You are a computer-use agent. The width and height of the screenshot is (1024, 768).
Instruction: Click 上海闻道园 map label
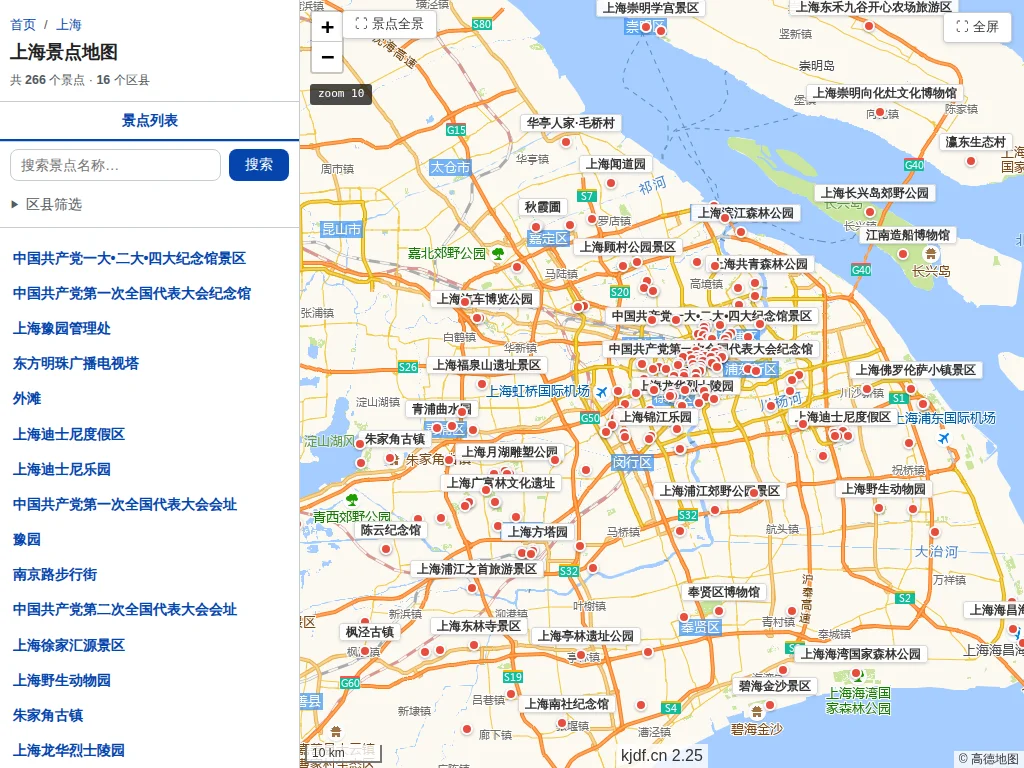615,164
